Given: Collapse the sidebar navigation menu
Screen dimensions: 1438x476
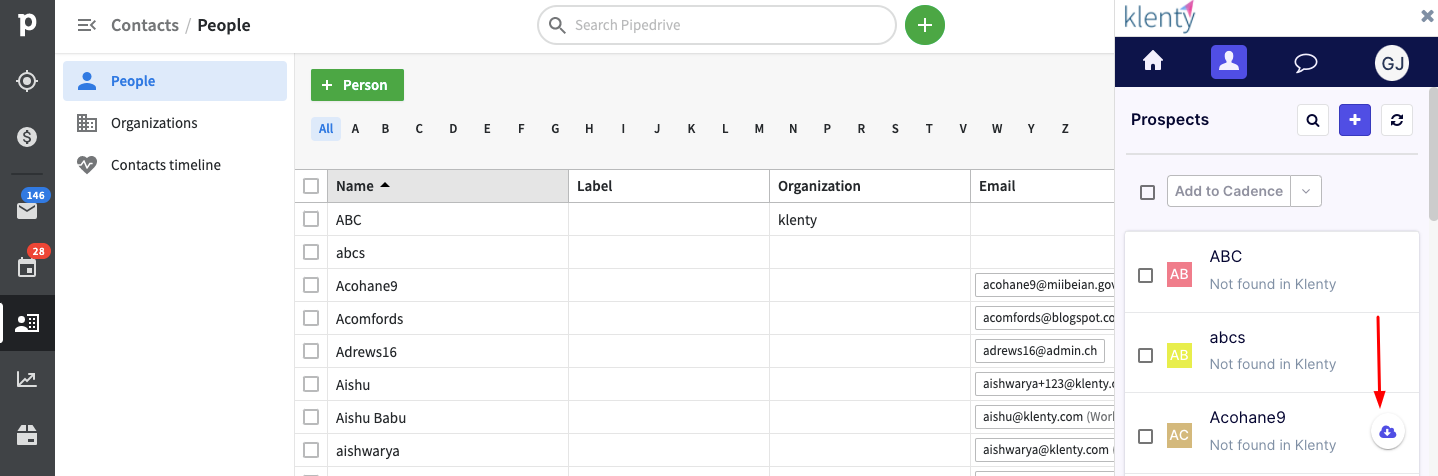Looking at the screenshot, I should (x=87, y=25).
